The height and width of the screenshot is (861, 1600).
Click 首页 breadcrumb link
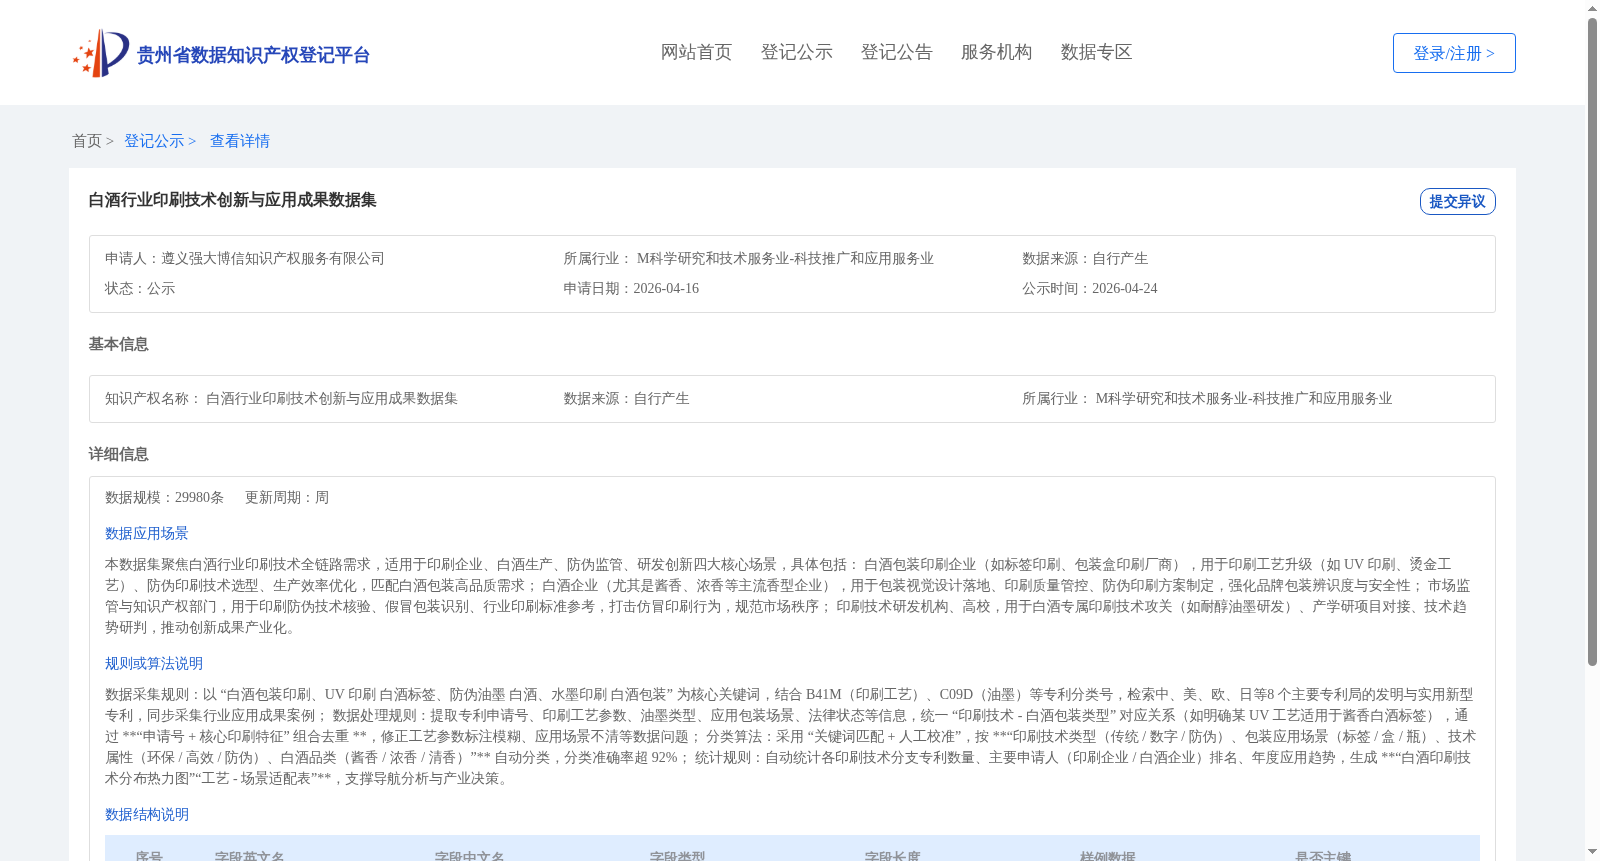click(87, 141)
